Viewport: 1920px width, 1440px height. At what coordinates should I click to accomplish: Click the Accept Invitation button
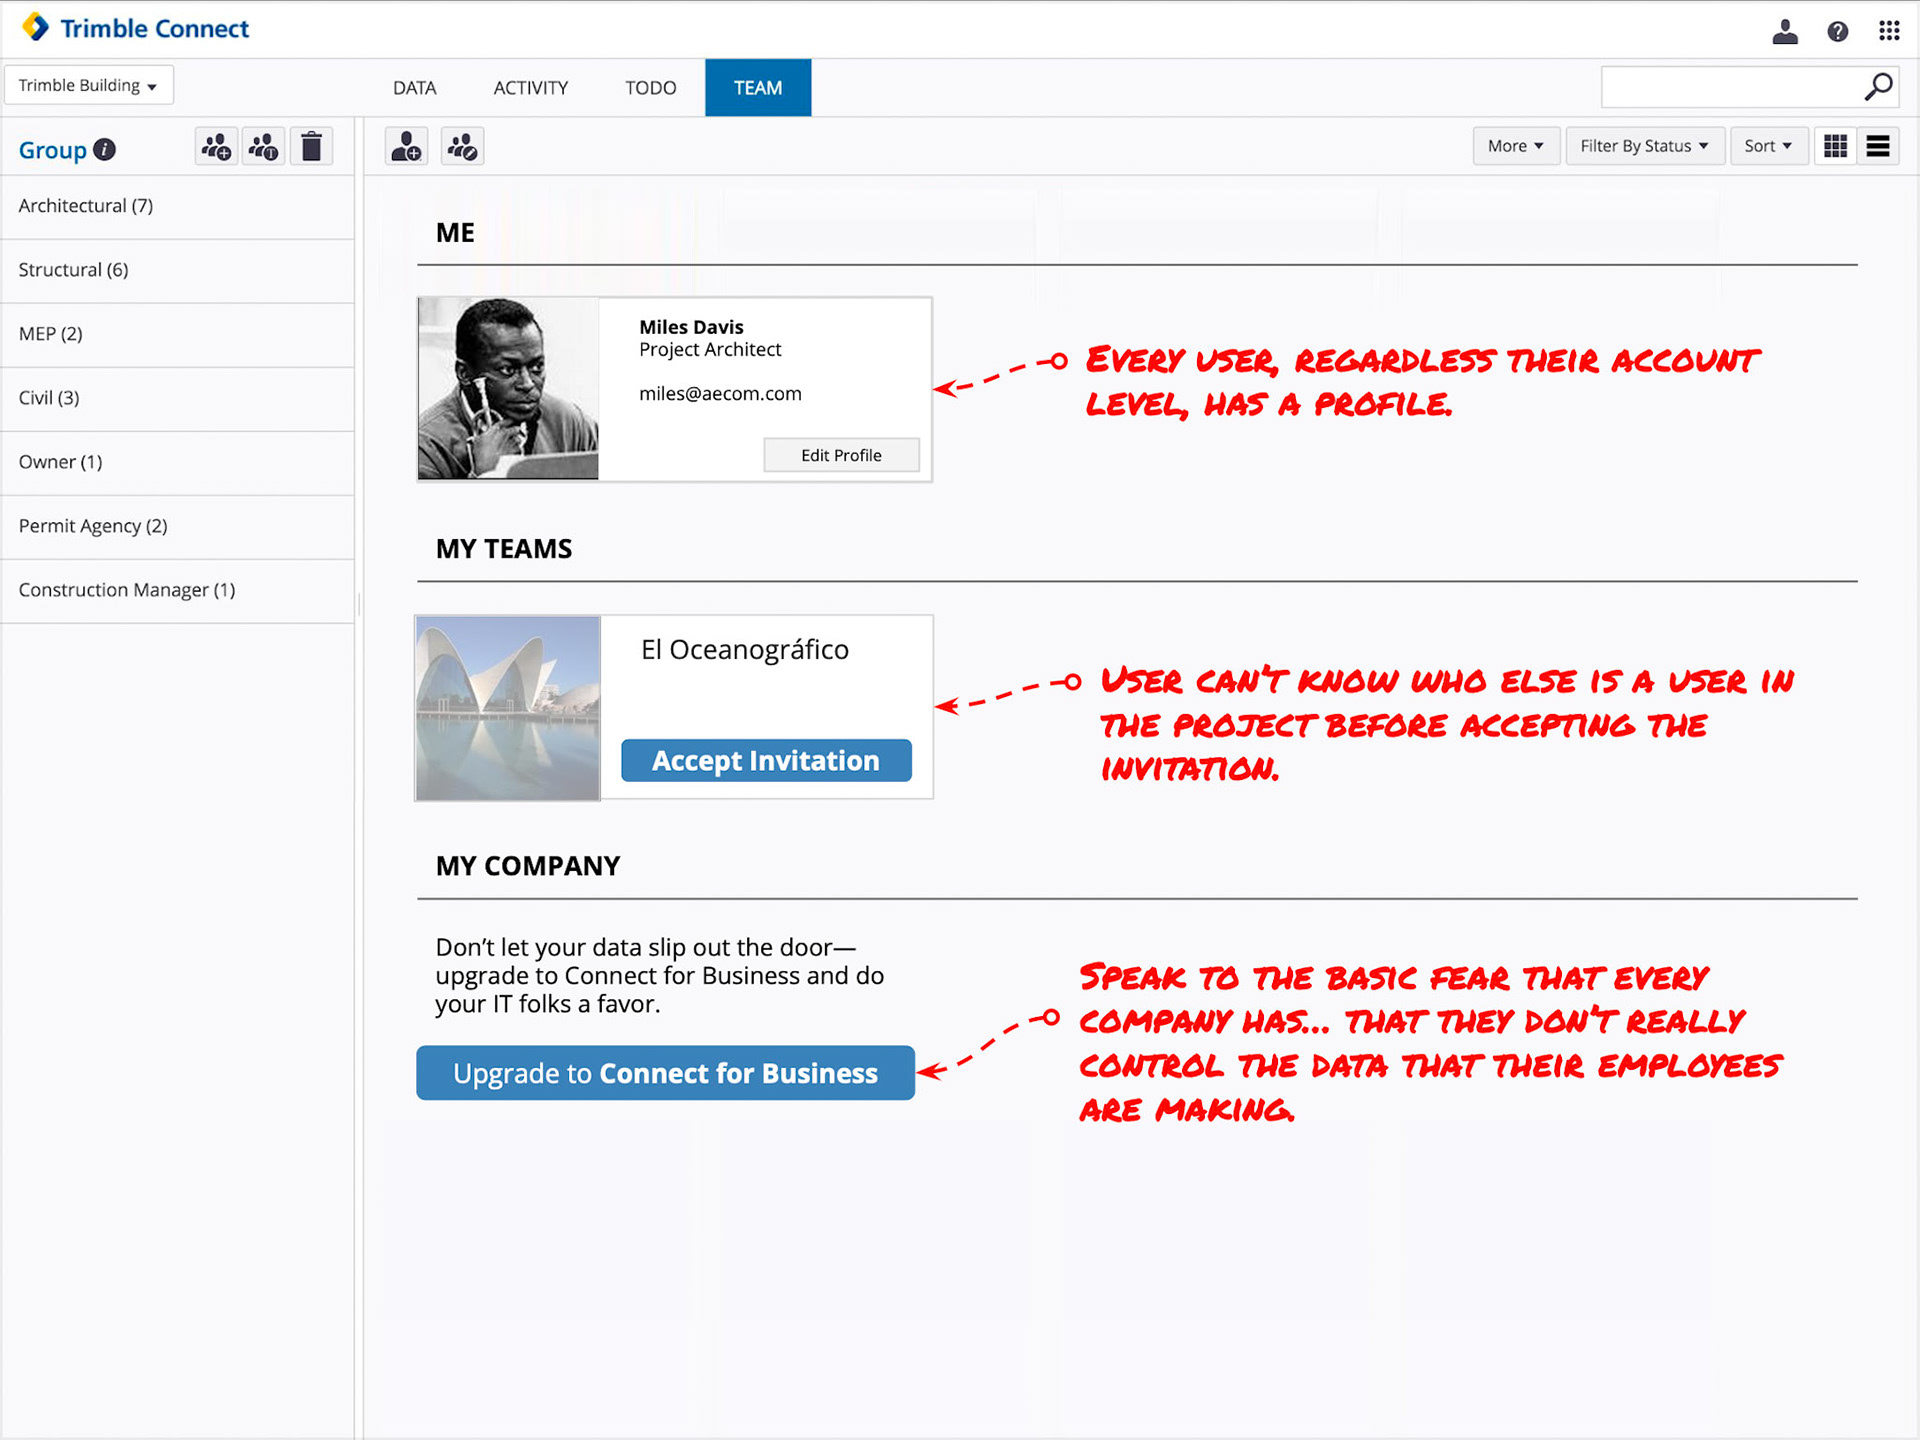point(766,761)
